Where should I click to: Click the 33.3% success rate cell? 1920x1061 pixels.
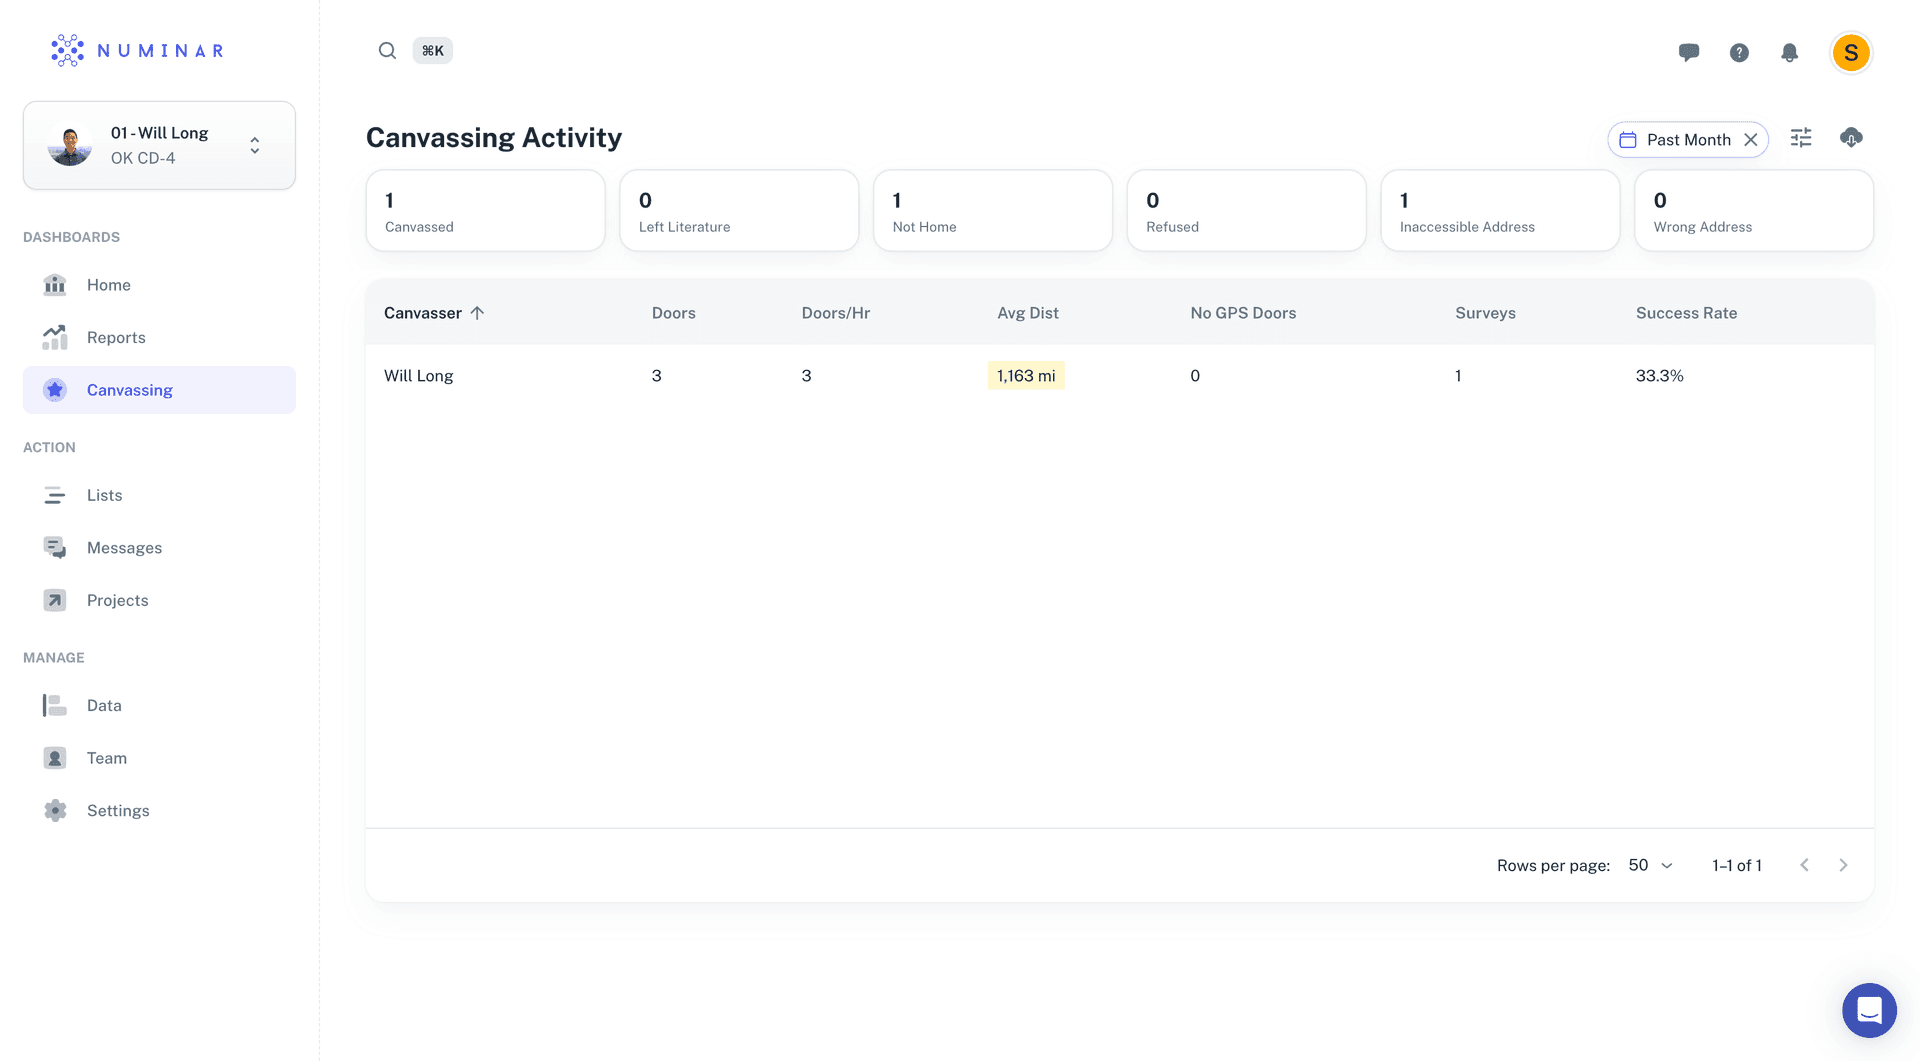point(1660,376)
